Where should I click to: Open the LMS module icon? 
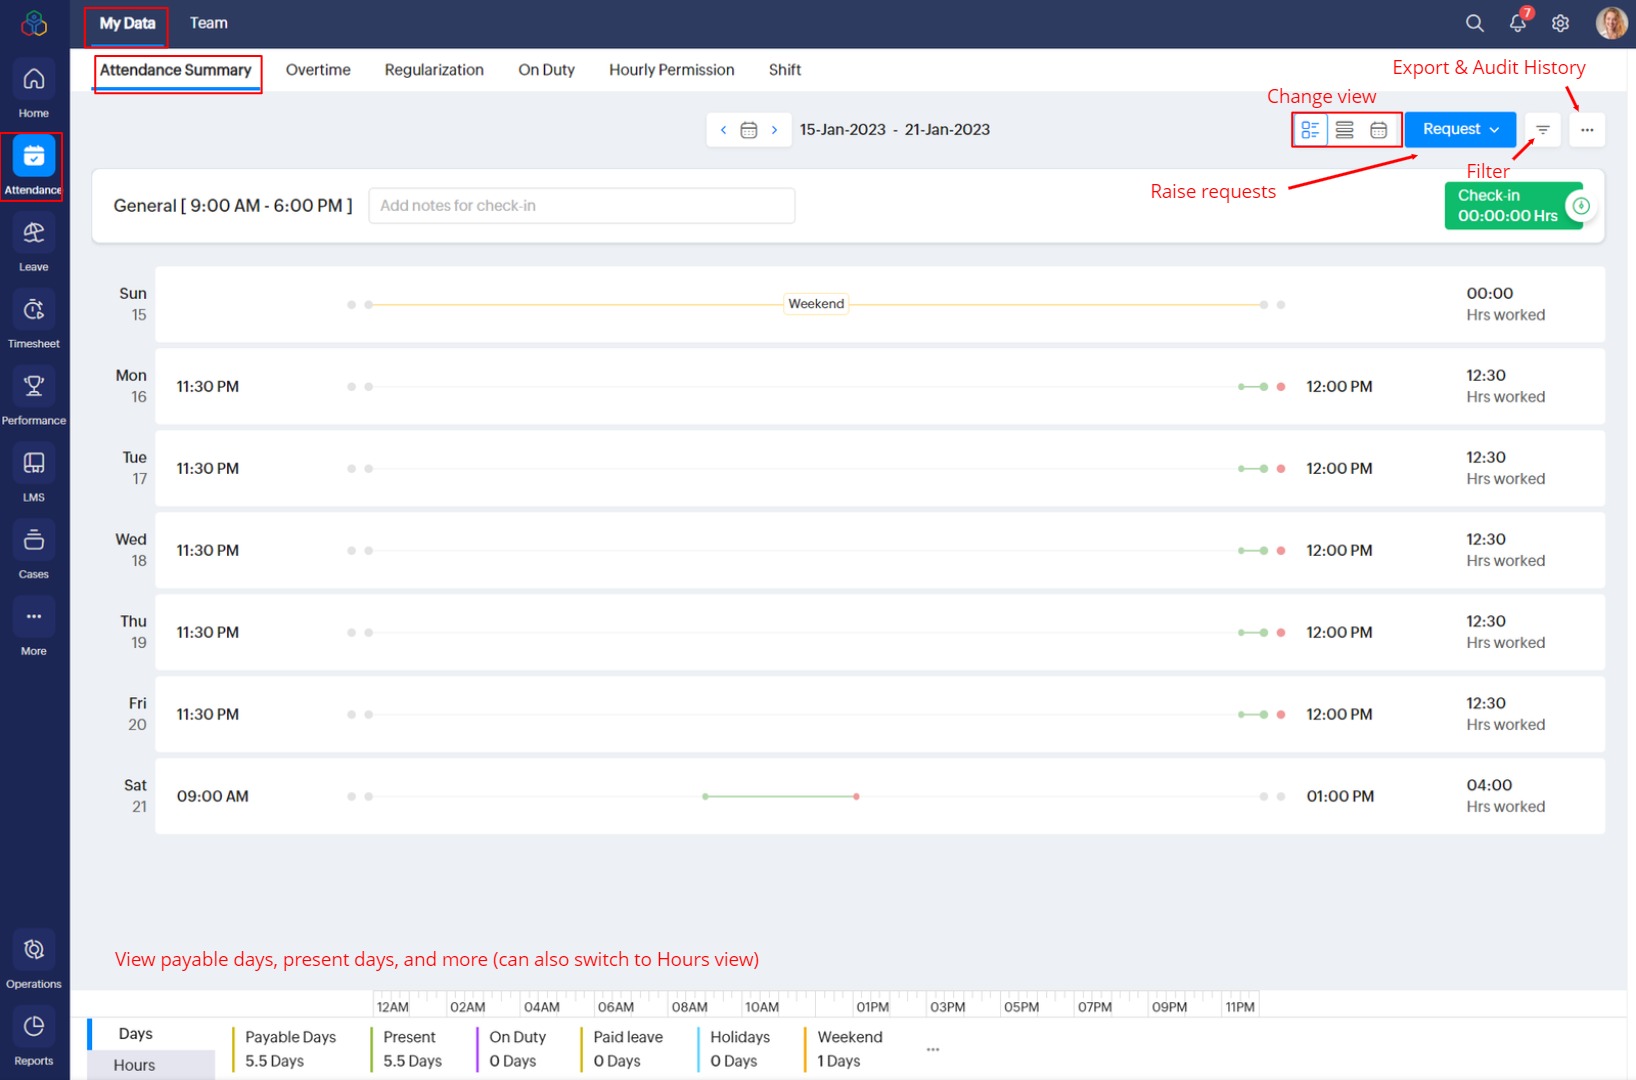click(x=34, y=464)
